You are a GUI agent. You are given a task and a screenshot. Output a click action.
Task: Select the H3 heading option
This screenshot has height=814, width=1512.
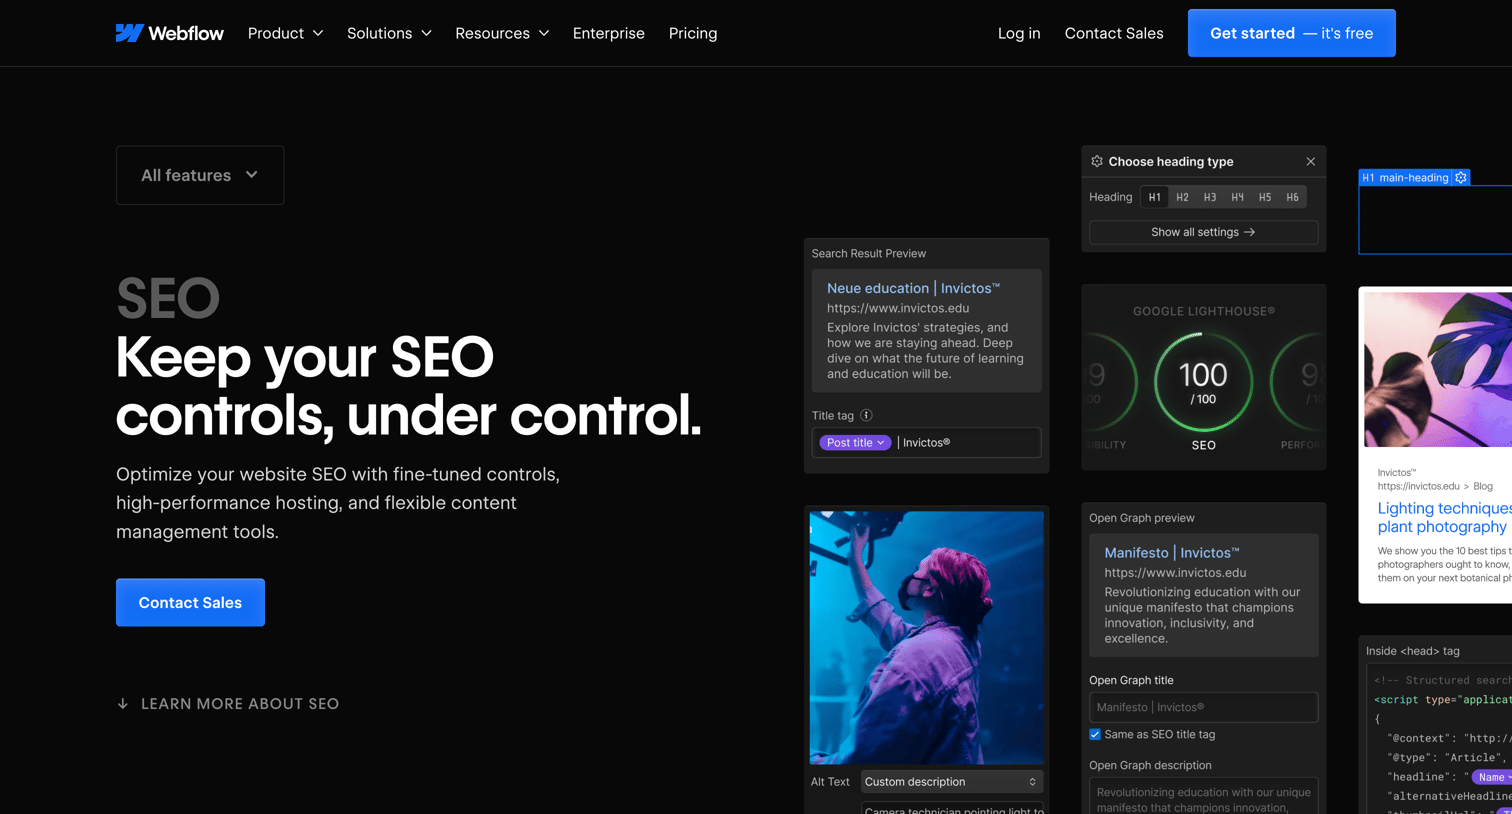click(1210, 197)
